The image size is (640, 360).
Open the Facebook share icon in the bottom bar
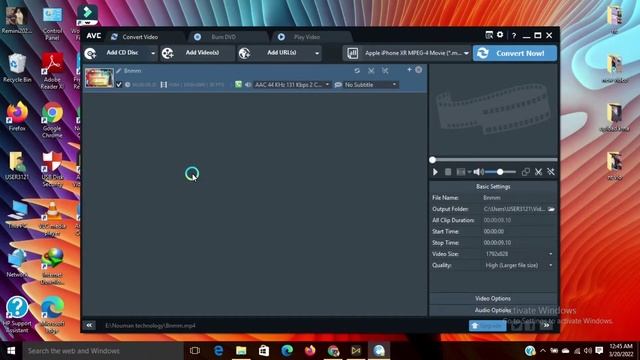tap(530, 326)
